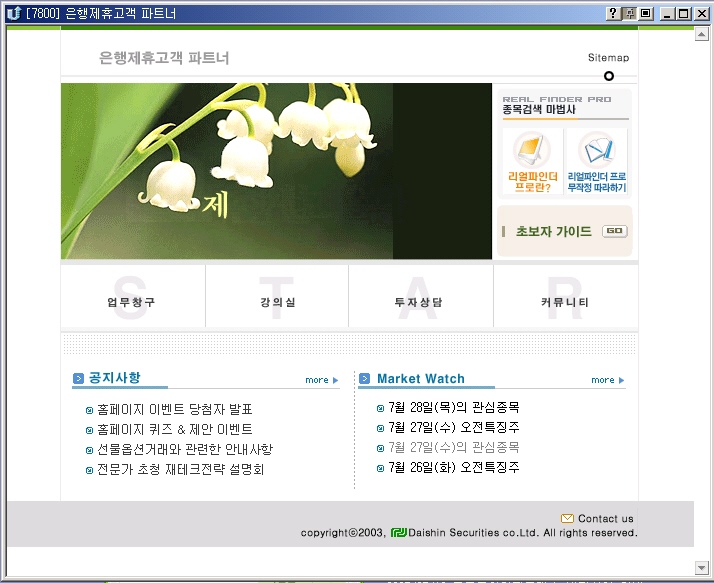The width and height of the screenshot is (714, 583).
Task: Open the 리얼파인더 프로 무작정 따라하기 book icon
Action: coord(597,150)
